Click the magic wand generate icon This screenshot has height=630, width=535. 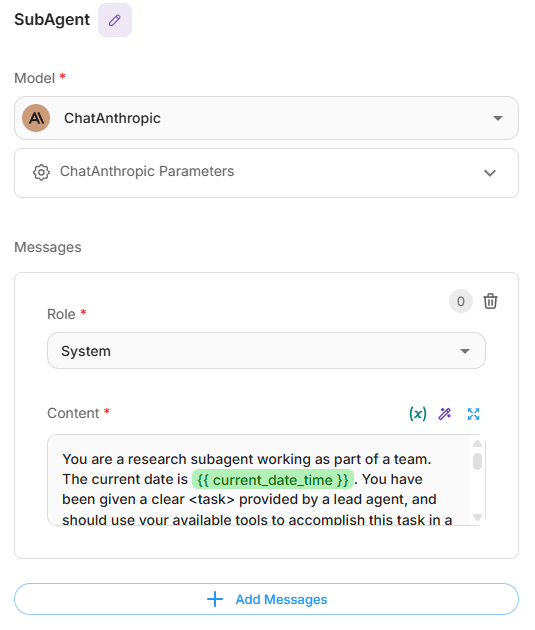click(x=445, y=413)
